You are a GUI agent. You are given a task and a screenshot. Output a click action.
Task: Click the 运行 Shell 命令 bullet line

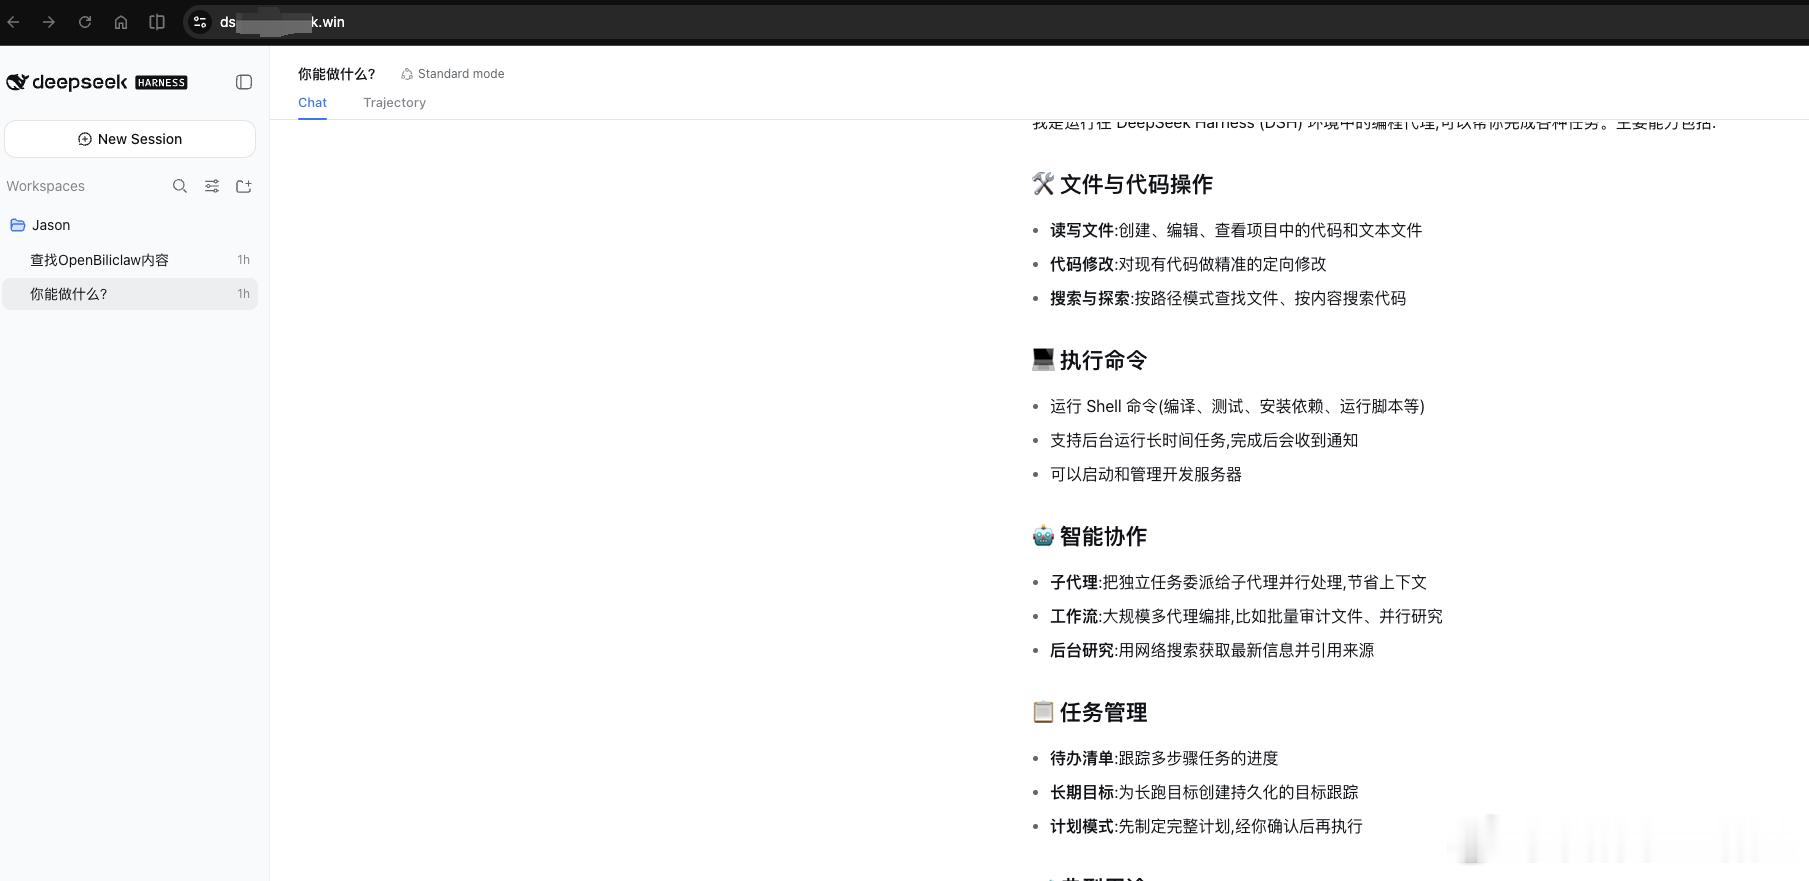(x=1237, y=406)
